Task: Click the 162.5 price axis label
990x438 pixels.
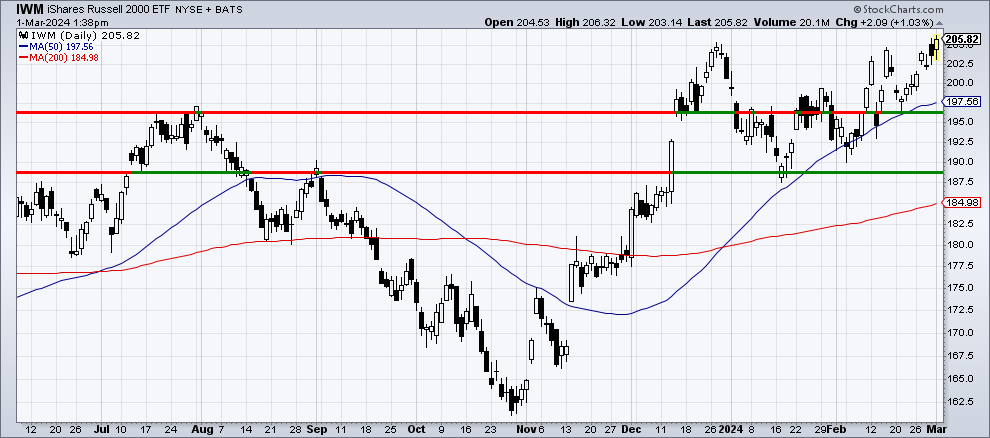Action: pos(958,401)
